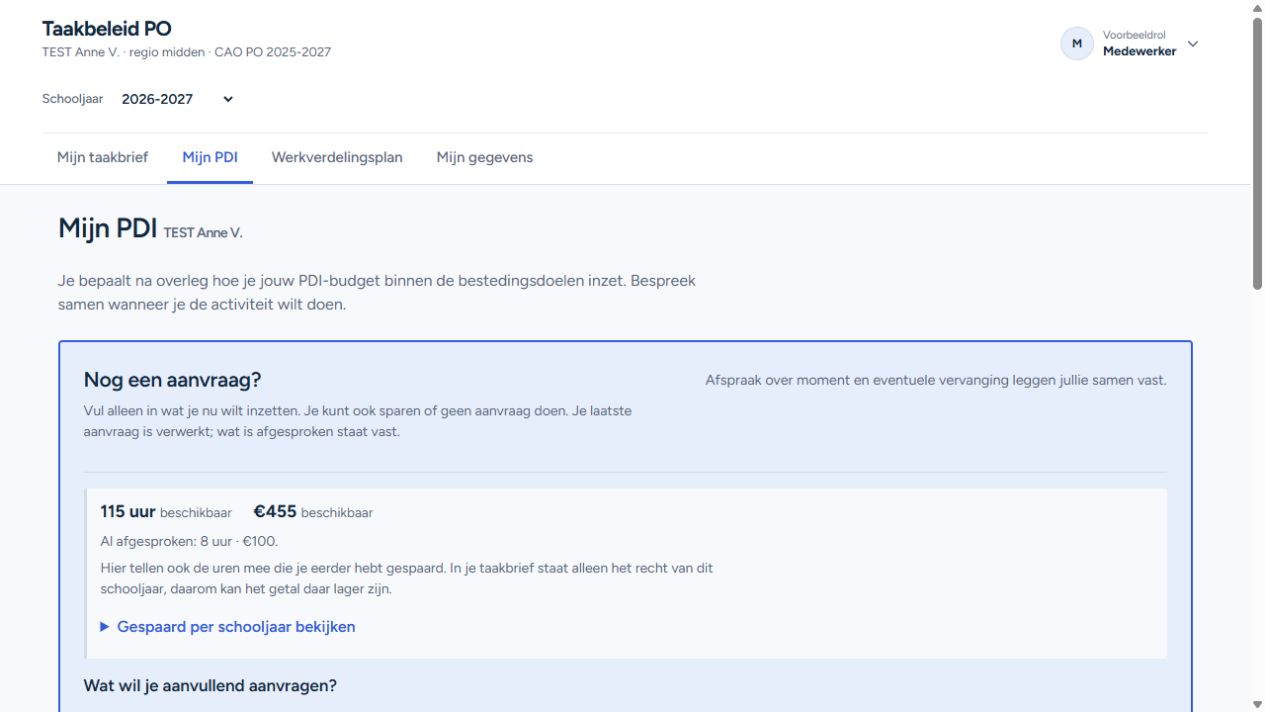Click 'Al afgesproken: 8 uur · €100.' text
The width and height of the screenshot is (1265, 712).
point(189,542)
